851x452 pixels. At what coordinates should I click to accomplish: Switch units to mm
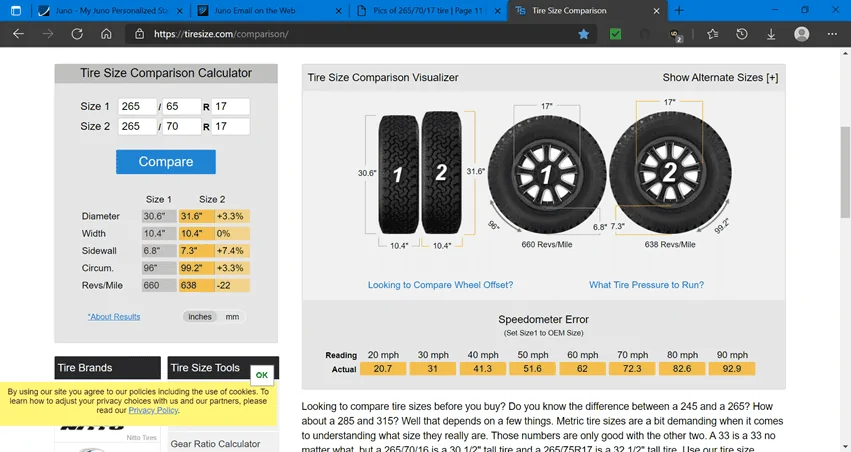click(232, 317)
